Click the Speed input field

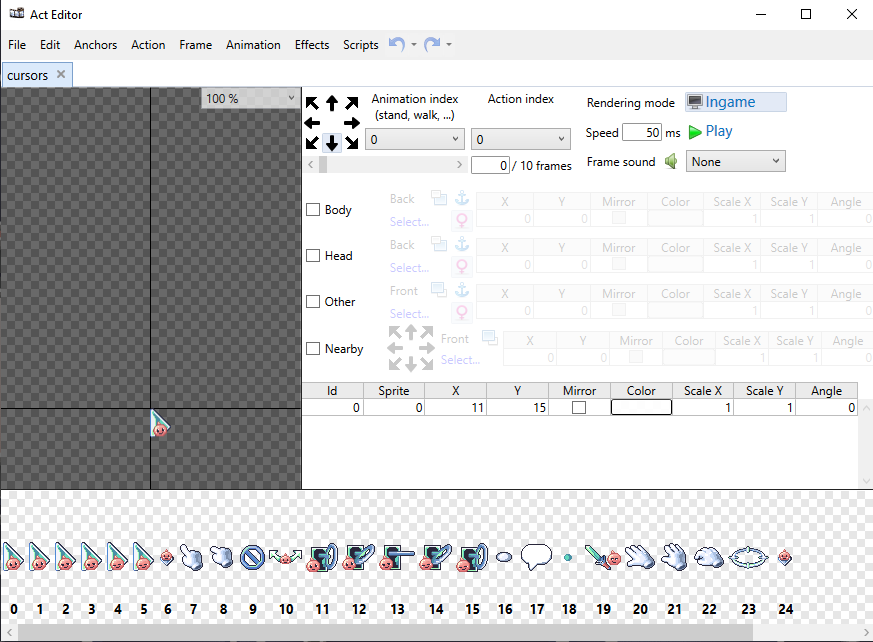pos(641,133)
